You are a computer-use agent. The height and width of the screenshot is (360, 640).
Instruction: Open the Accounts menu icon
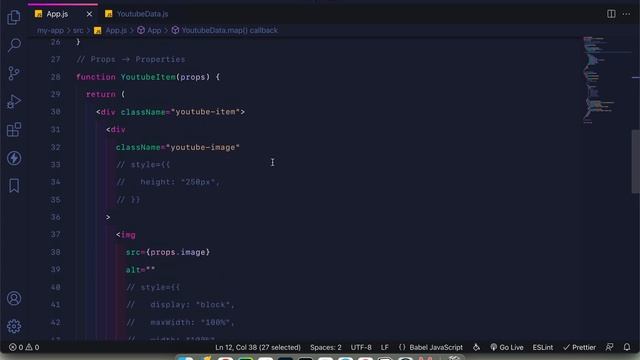14,298
